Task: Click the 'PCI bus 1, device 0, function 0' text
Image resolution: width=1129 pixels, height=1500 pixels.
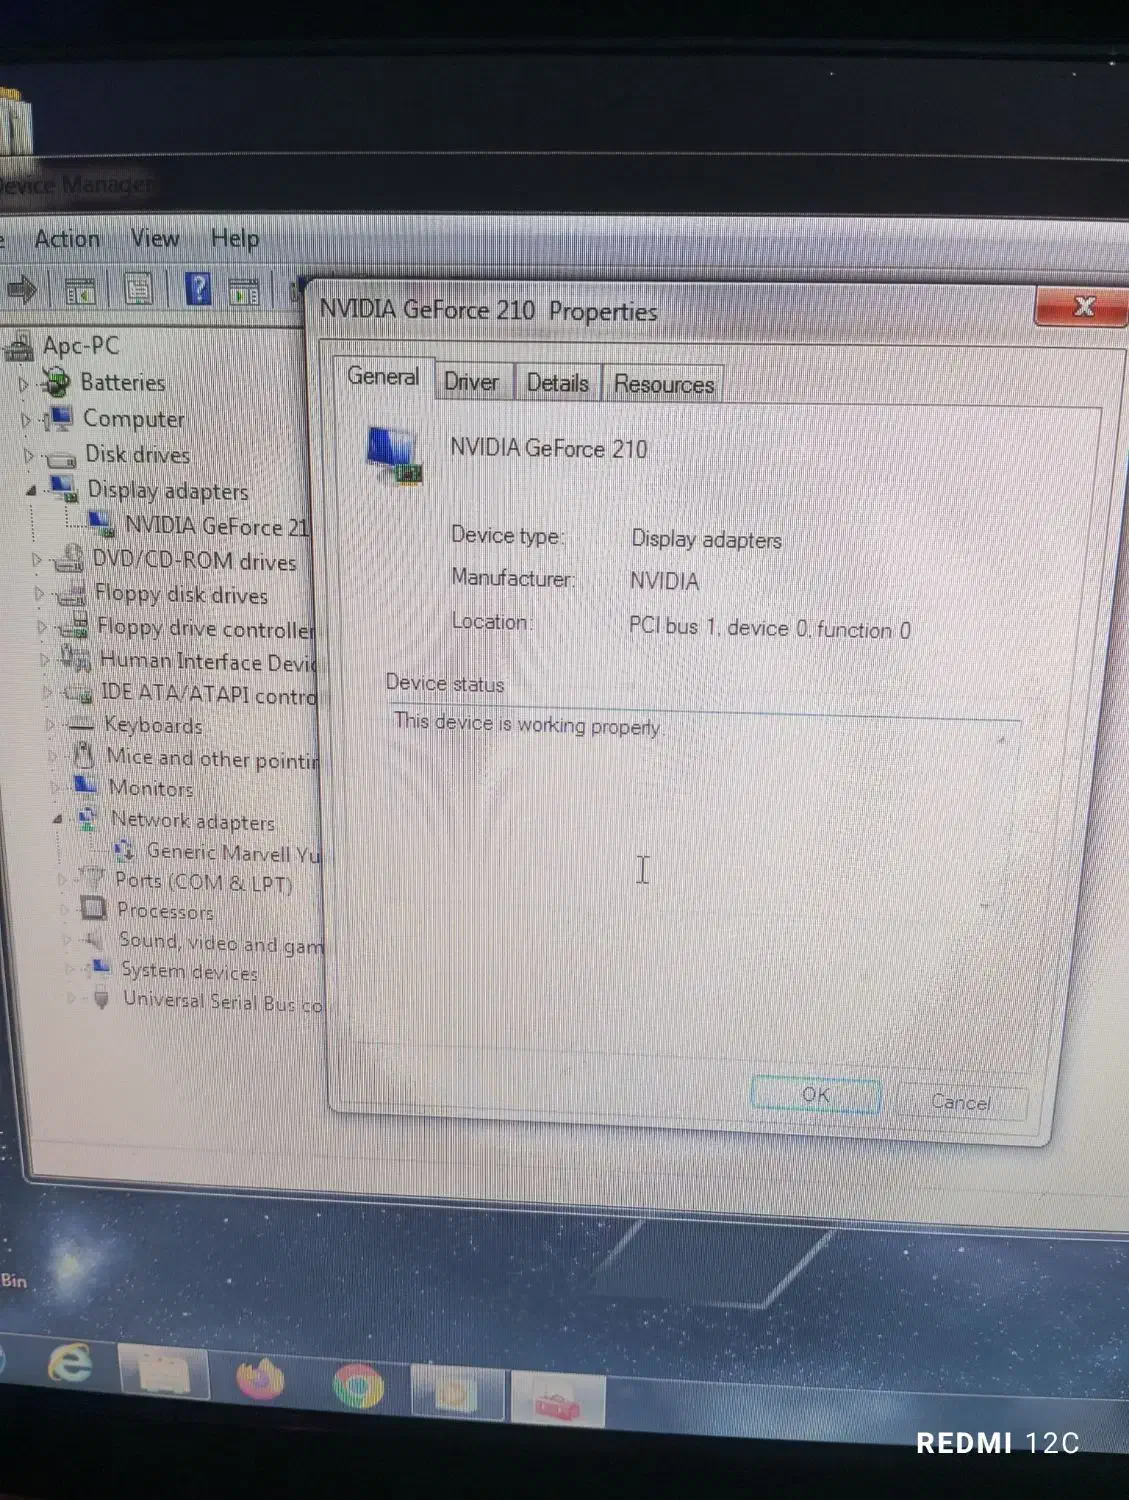Action: pyautogui.click(x=770, y=628)
